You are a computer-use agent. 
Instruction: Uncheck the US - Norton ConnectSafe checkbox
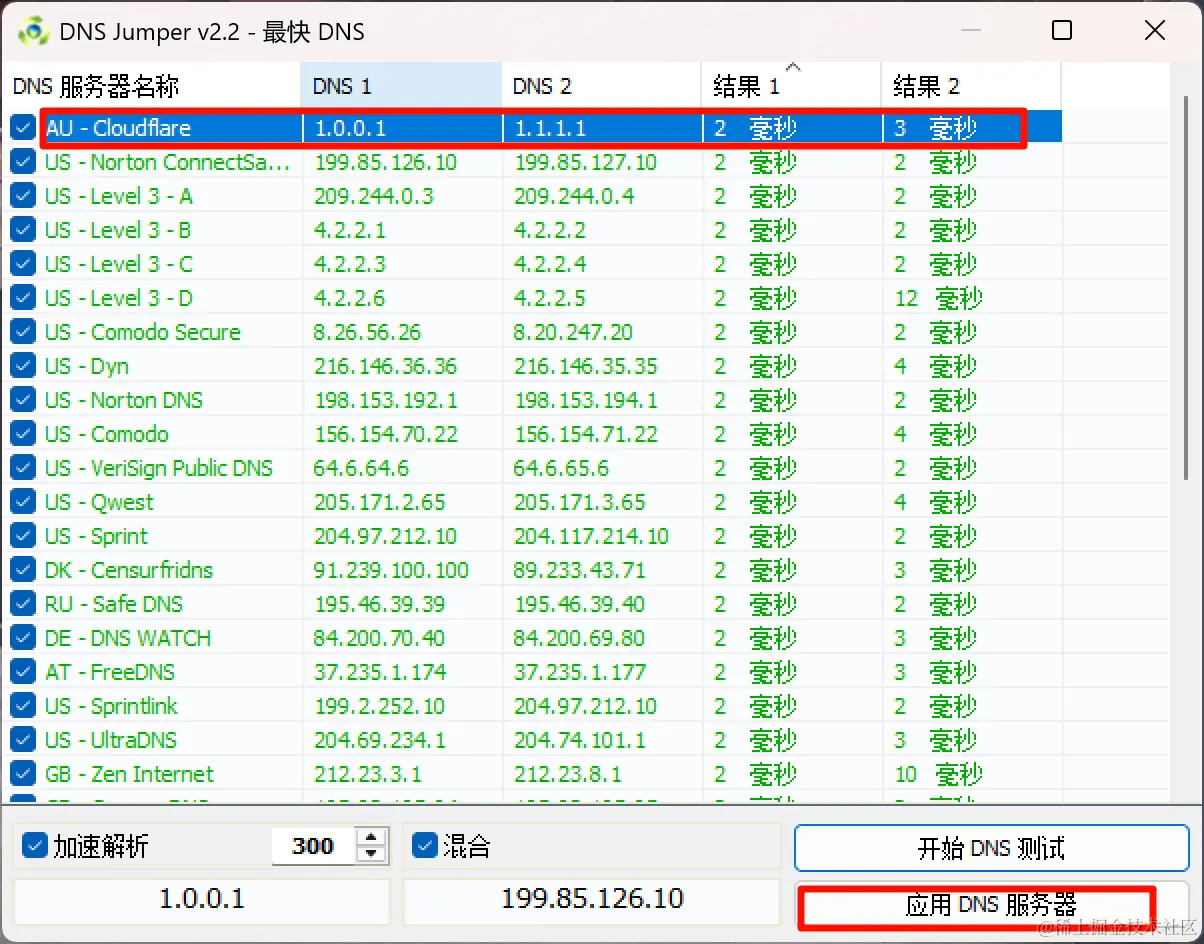pos(23,162)
